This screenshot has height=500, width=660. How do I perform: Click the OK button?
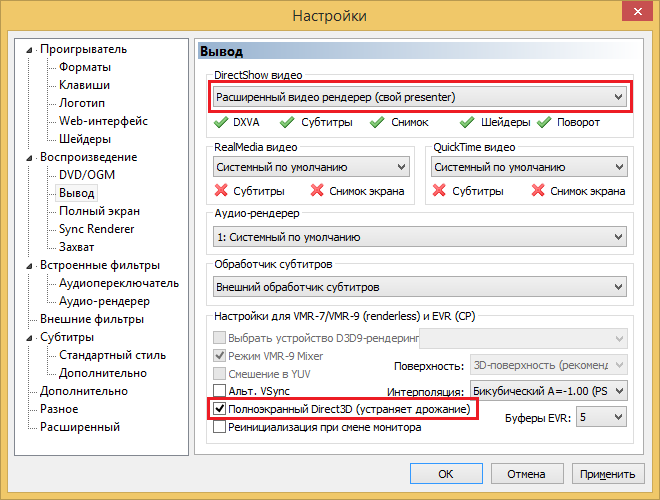point(446,474)
